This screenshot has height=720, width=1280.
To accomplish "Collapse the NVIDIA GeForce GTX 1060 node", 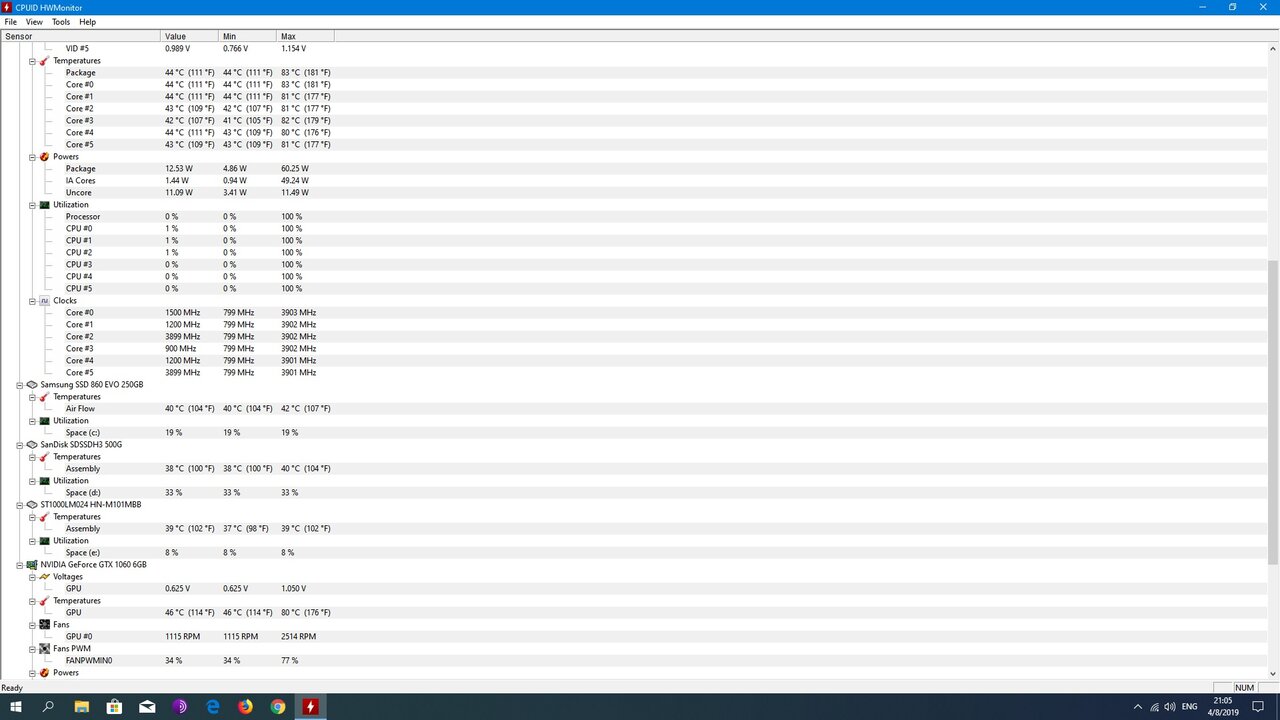I will point(20,565).
